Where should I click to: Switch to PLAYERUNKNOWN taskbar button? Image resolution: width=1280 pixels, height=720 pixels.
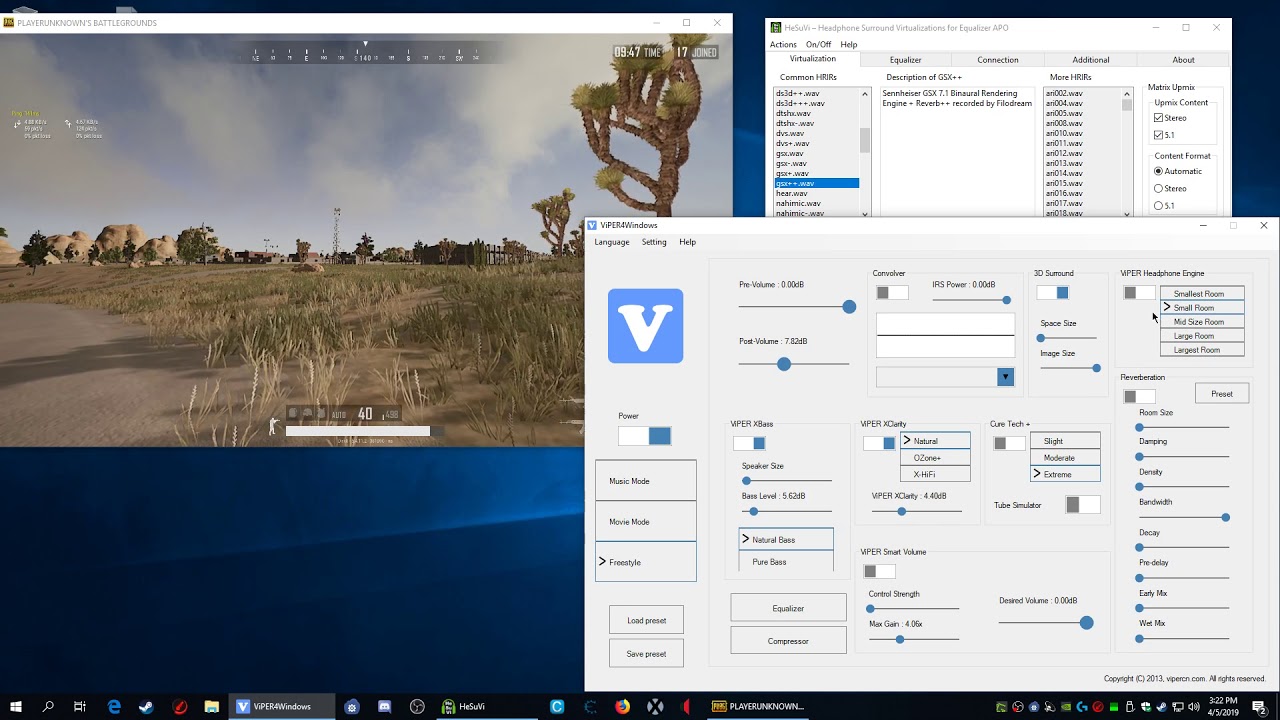click(x=757, y=706)
